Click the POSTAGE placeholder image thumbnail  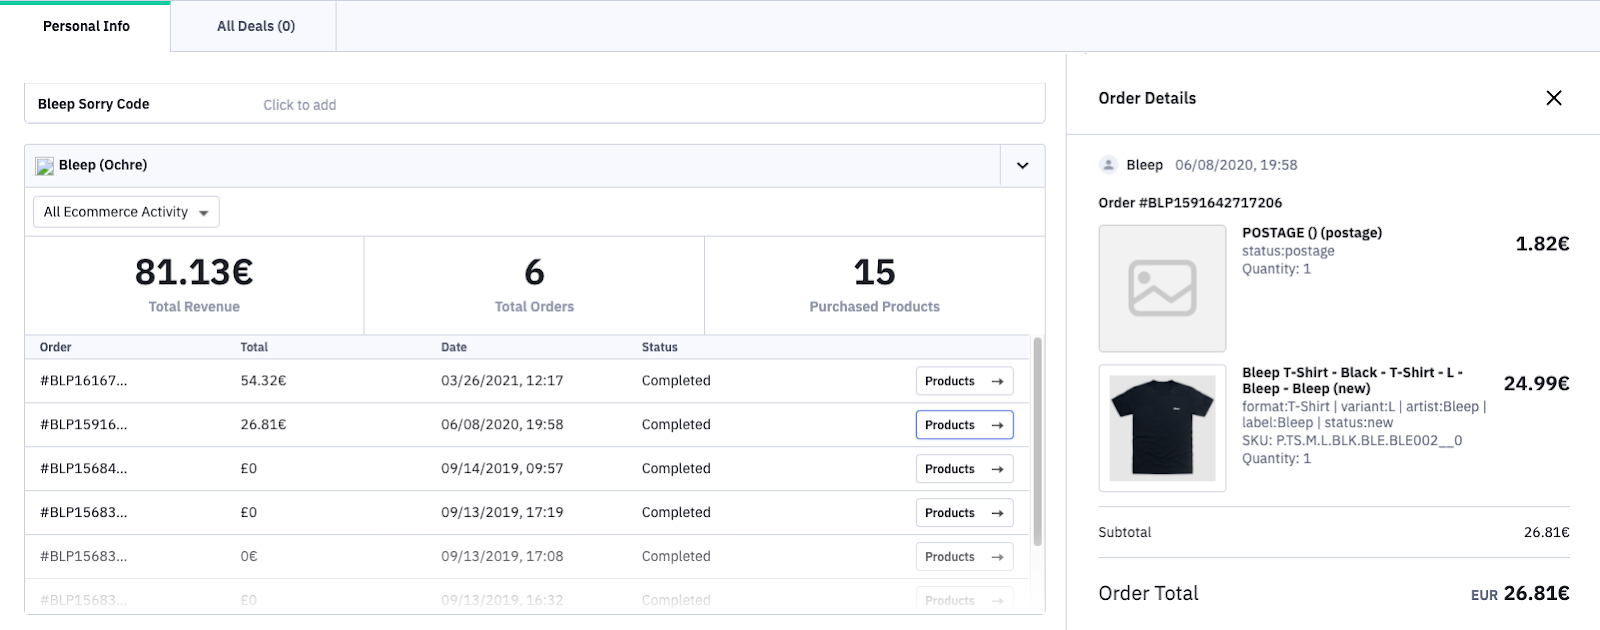1161,288
